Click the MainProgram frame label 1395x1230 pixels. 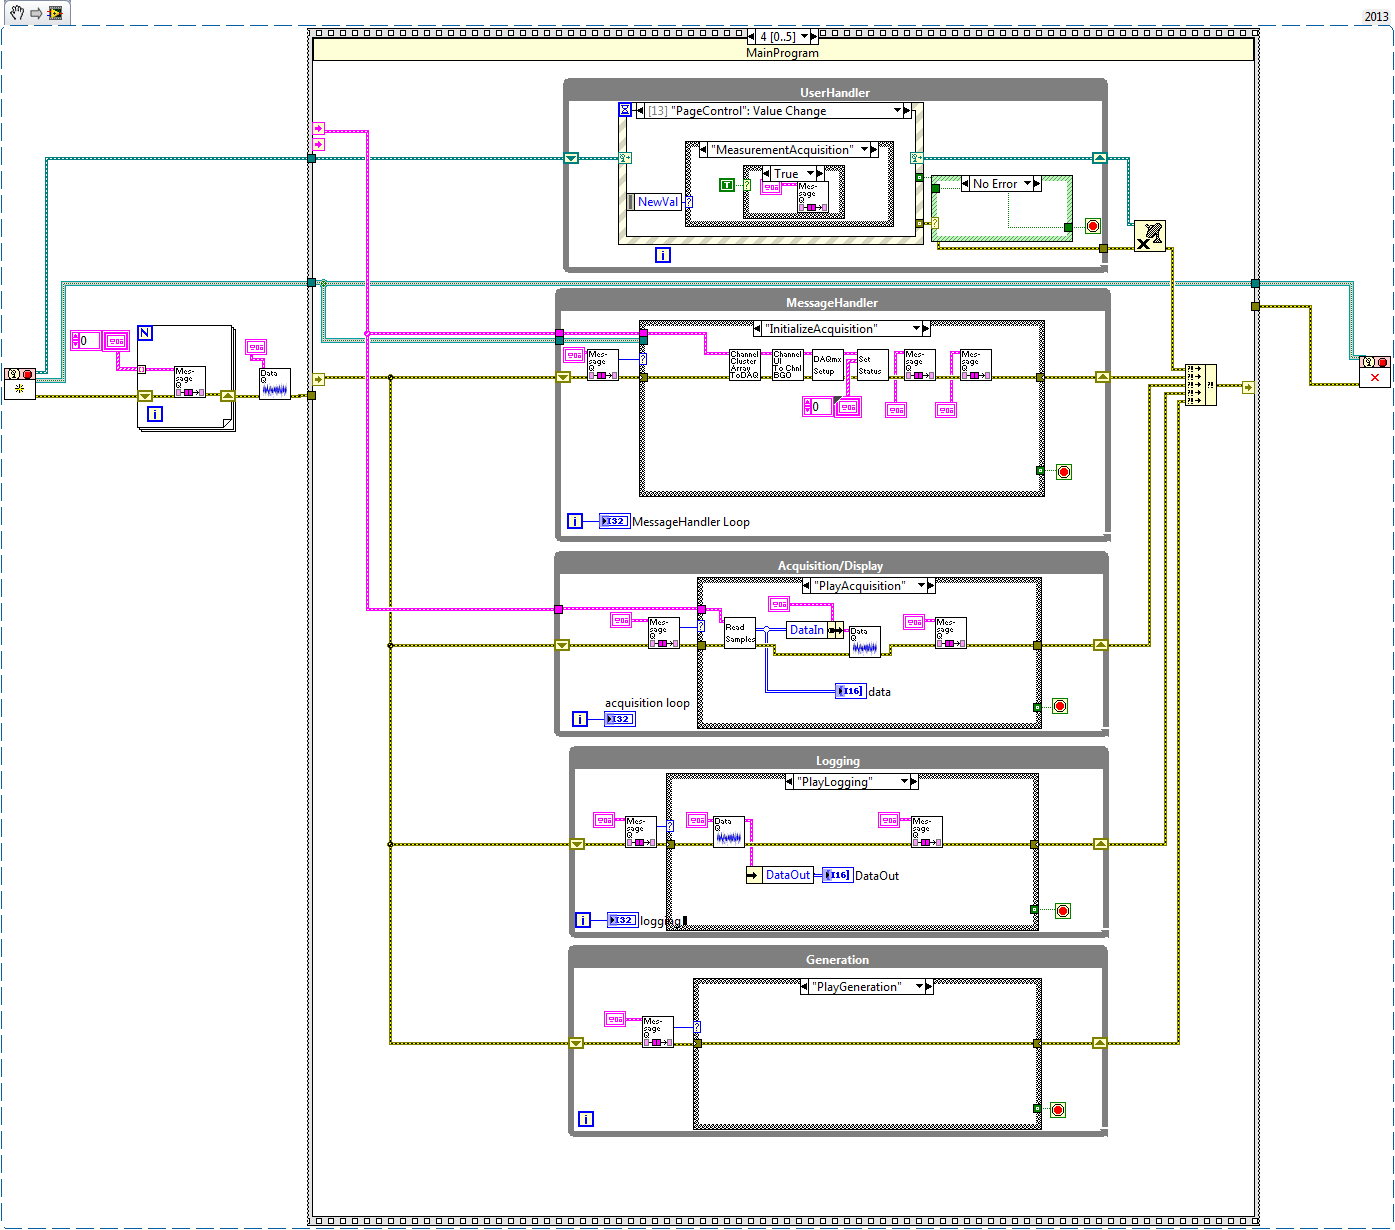click(x=782, y=53)
